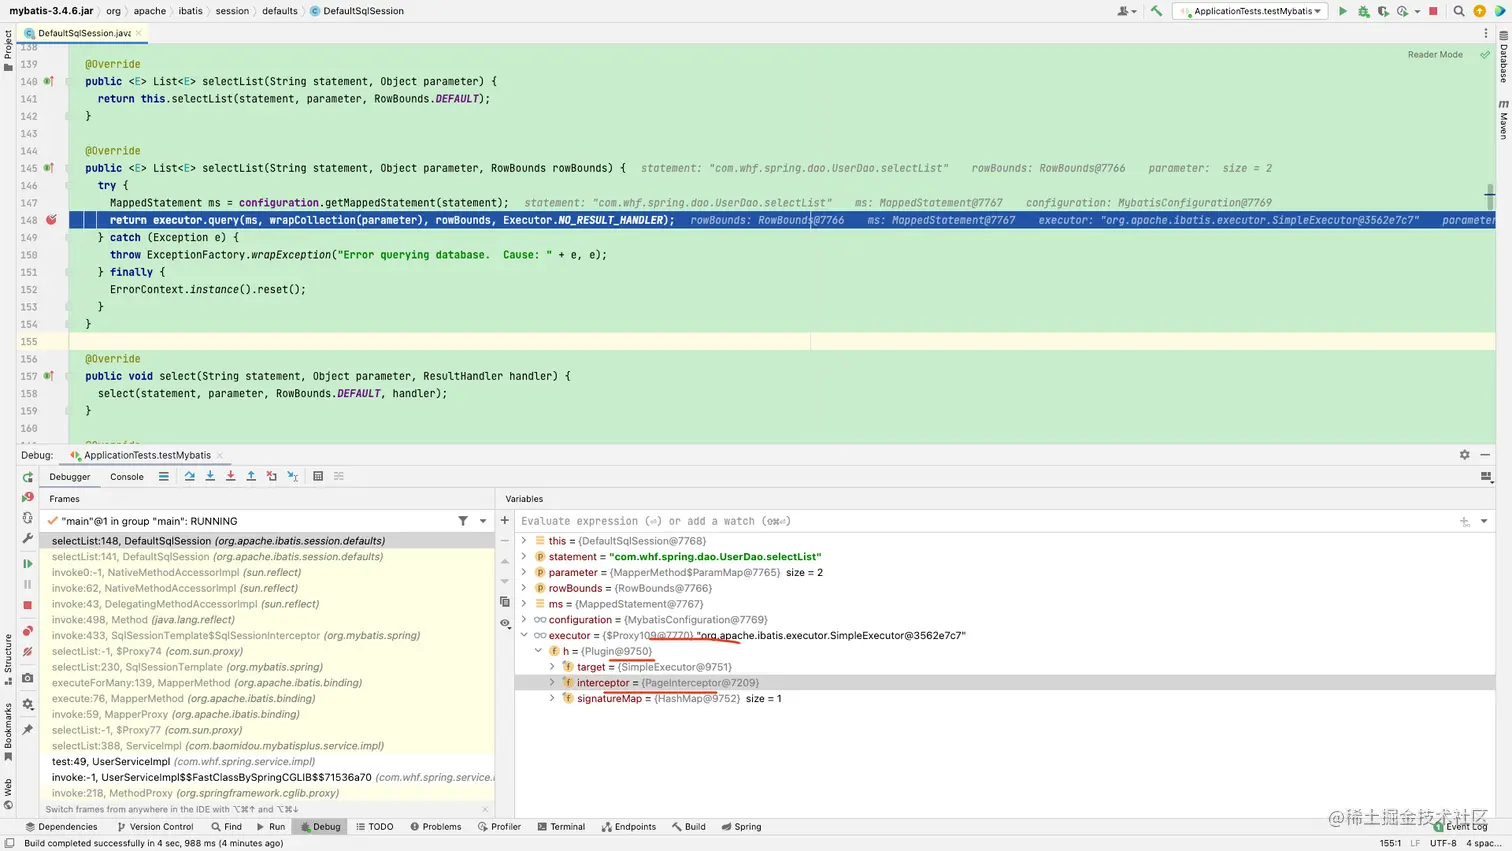Click Run with Coverage shield icon
The image size is (1512, 851).
pyautogui.click(x=1383, y=11)
